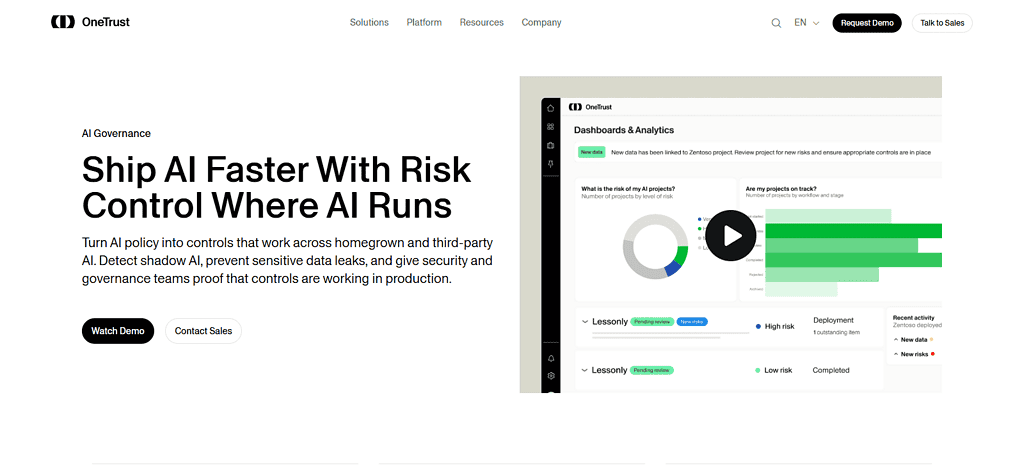Click the bell notification icon in the preview sidebar
Screen dimensions: 1022x468
point(551,358)
